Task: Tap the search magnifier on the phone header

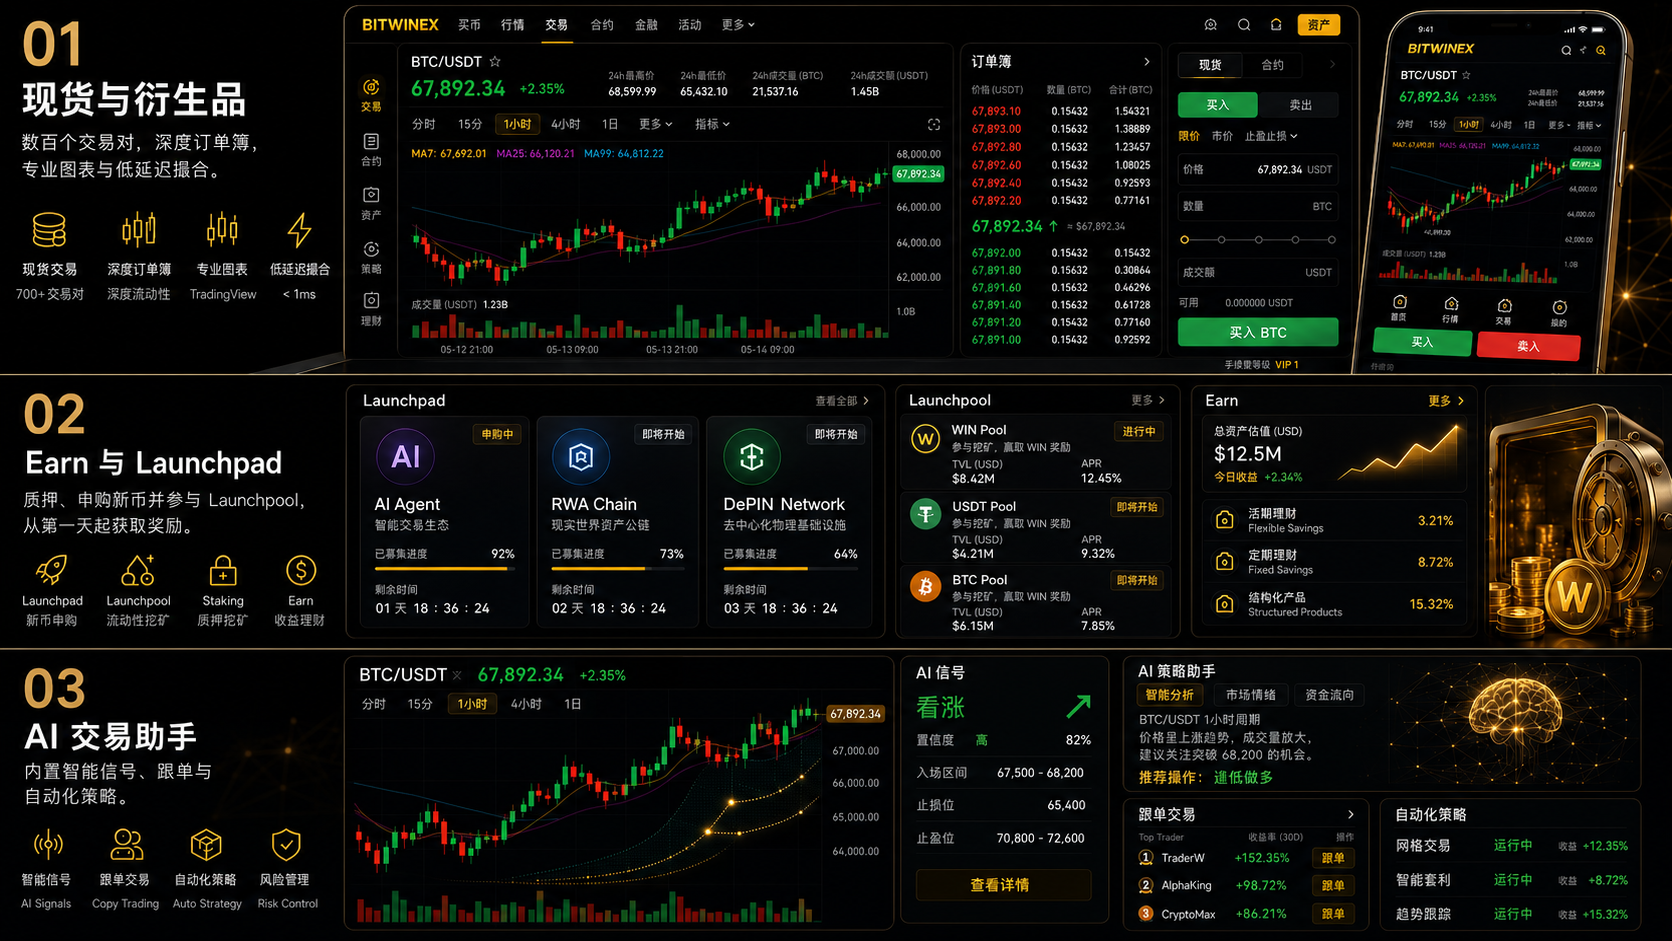Action: [1566, 50]
